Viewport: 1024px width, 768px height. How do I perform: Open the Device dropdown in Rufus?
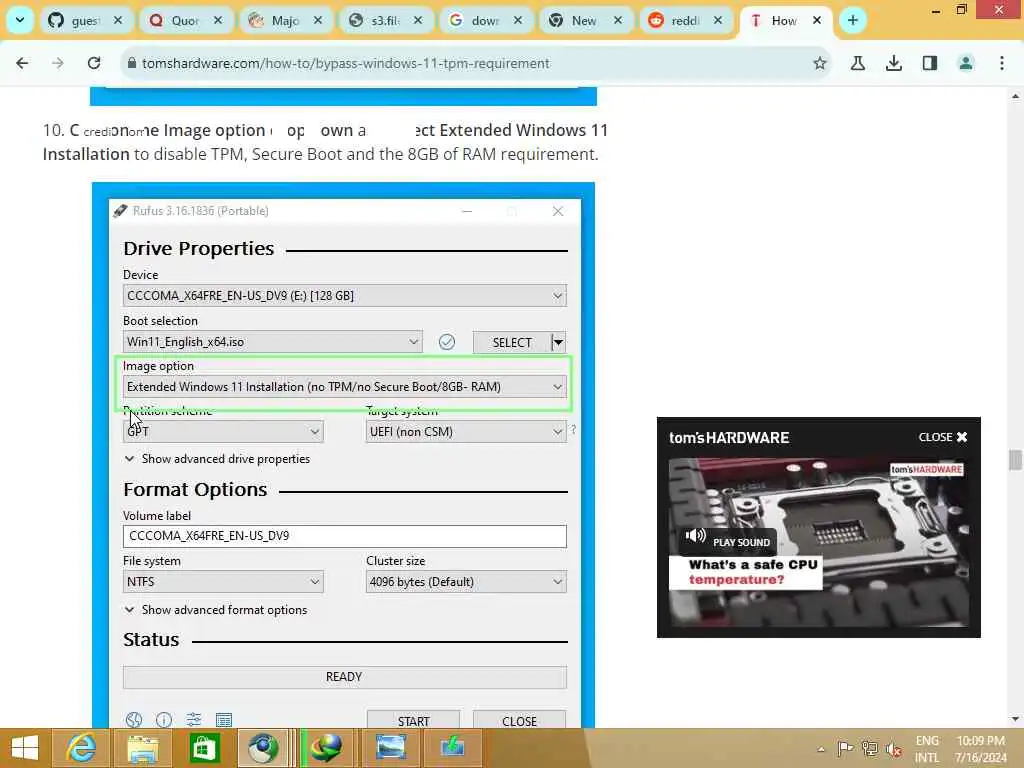[344, 296]
